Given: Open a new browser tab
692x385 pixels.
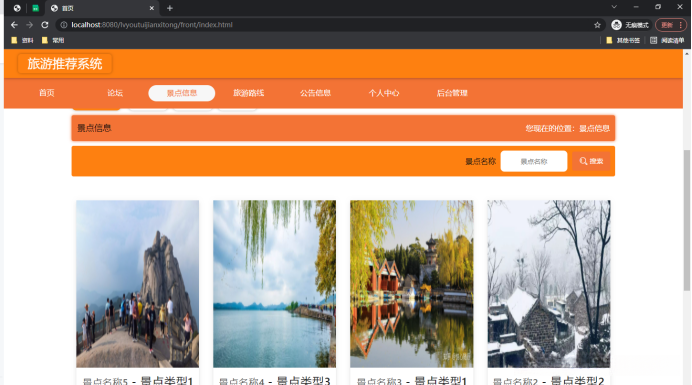Looking at the screenshot, I should (x=169, y=8).
